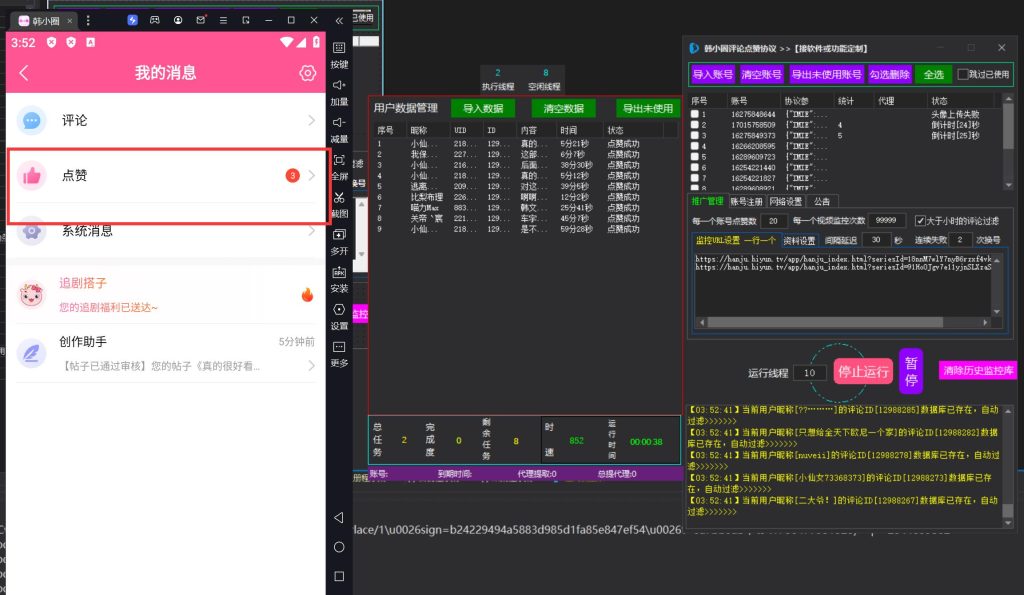
Task: Check account row 7 16254221827
Action: [694, 178]
